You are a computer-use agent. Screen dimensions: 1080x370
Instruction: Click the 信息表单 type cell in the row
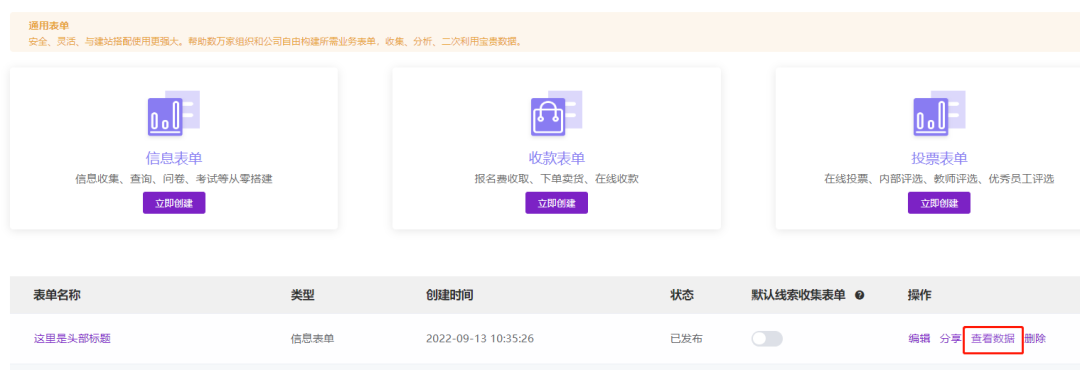pyautogui.click(x=313, y=339)
